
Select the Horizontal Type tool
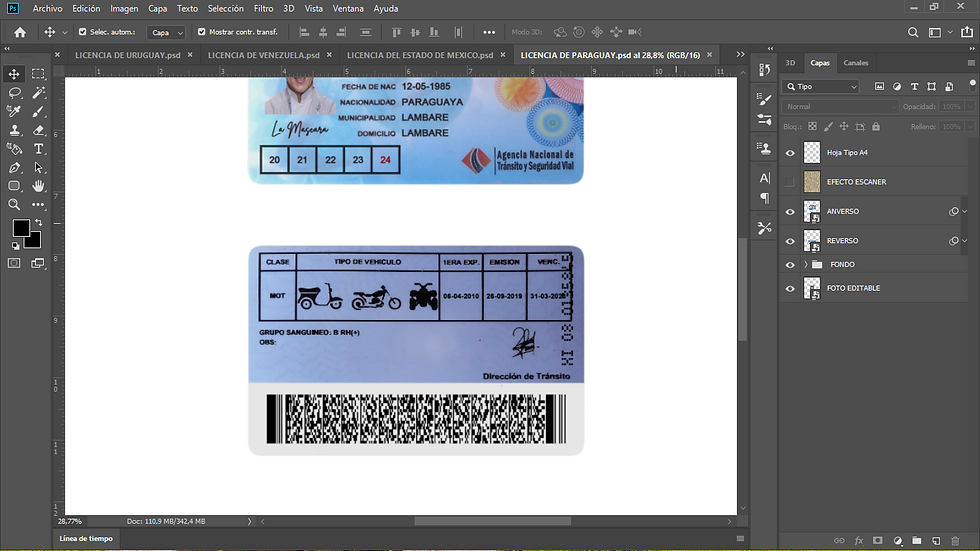(38, 149)
